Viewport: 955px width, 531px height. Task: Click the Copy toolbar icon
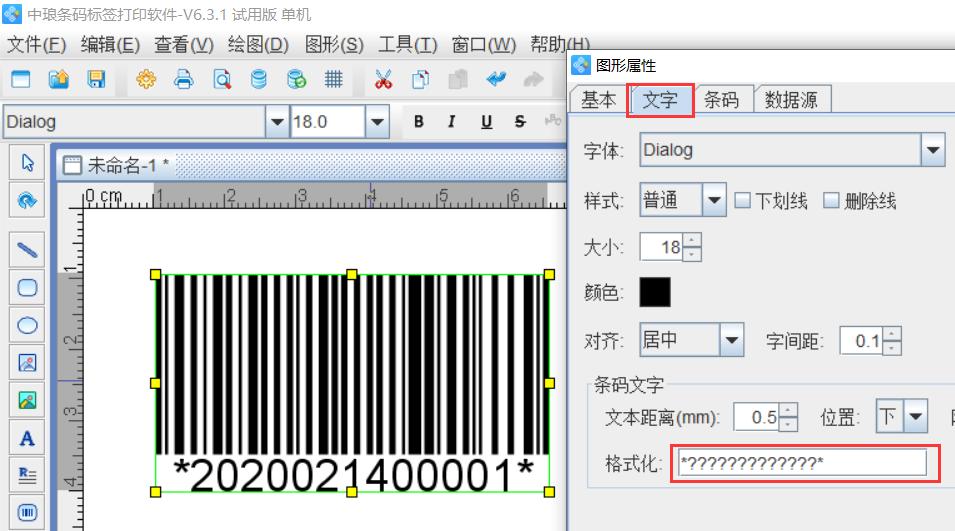click(420, 79)
